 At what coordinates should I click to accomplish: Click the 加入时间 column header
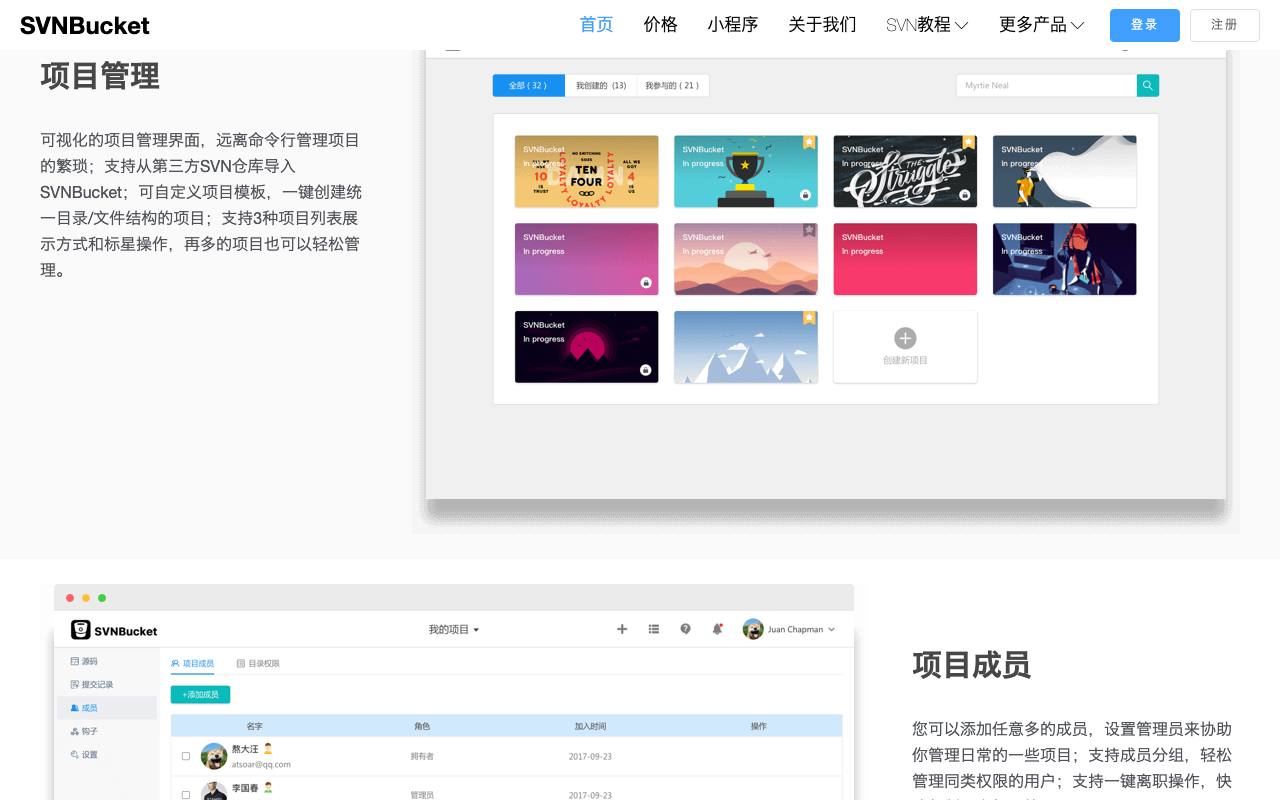[x=590, y=726]
